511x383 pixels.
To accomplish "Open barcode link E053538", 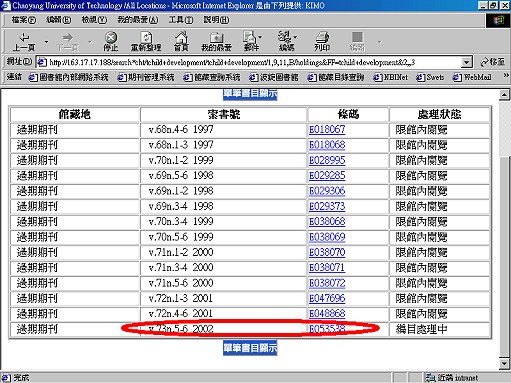I will 327,329.
